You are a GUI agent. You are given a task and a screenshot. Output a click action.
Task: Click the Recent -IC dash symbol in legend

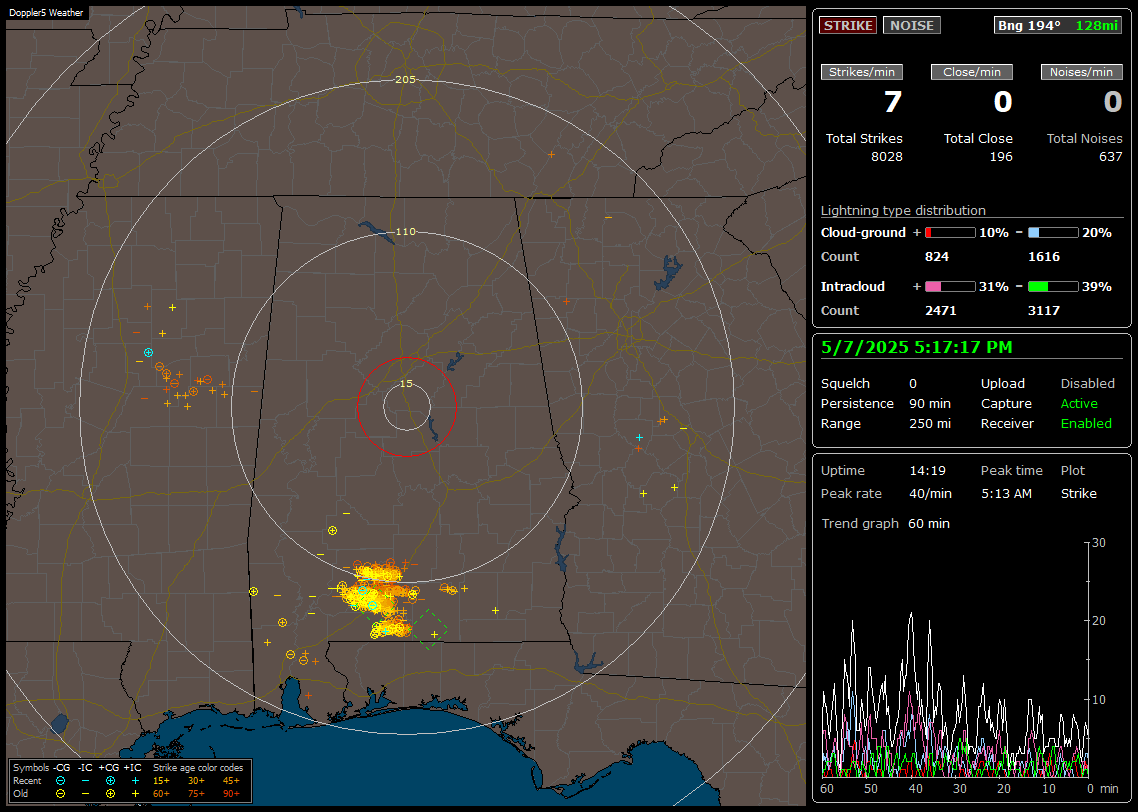coord(86,781)
